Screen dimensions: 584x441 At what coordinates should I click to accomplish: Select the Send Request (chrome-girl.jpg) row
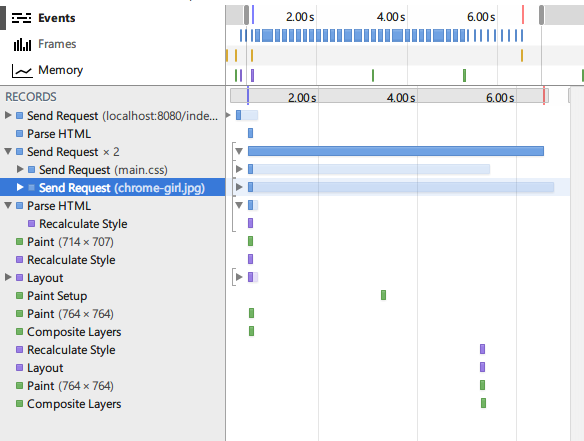click(112, 187)
